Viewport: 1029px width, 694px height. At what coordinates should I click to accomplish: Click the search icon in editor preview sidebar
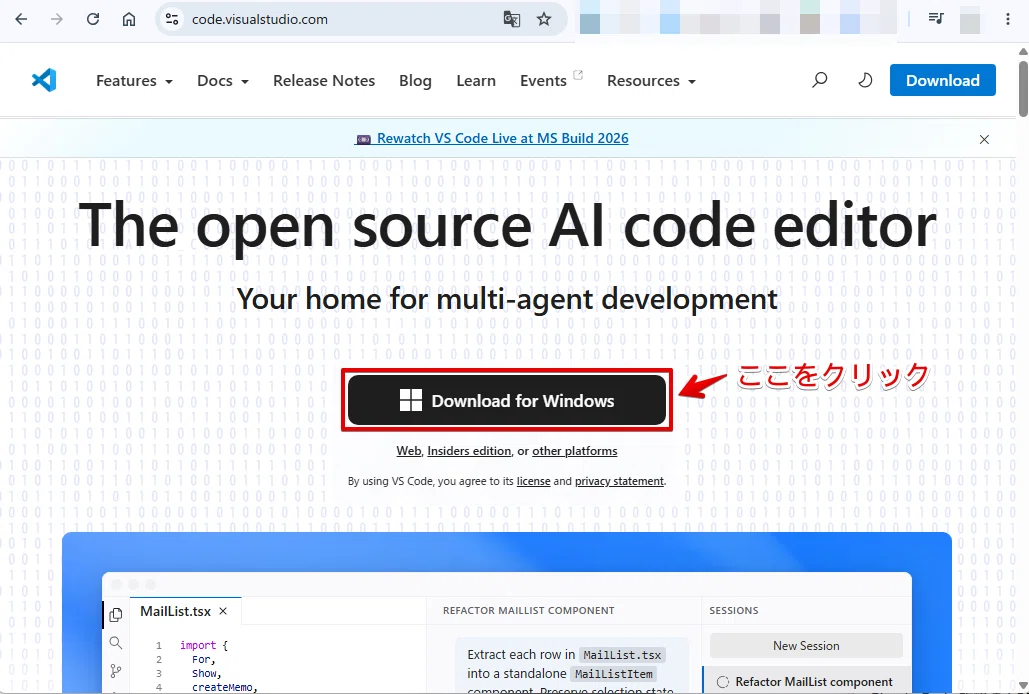(116, 643)
